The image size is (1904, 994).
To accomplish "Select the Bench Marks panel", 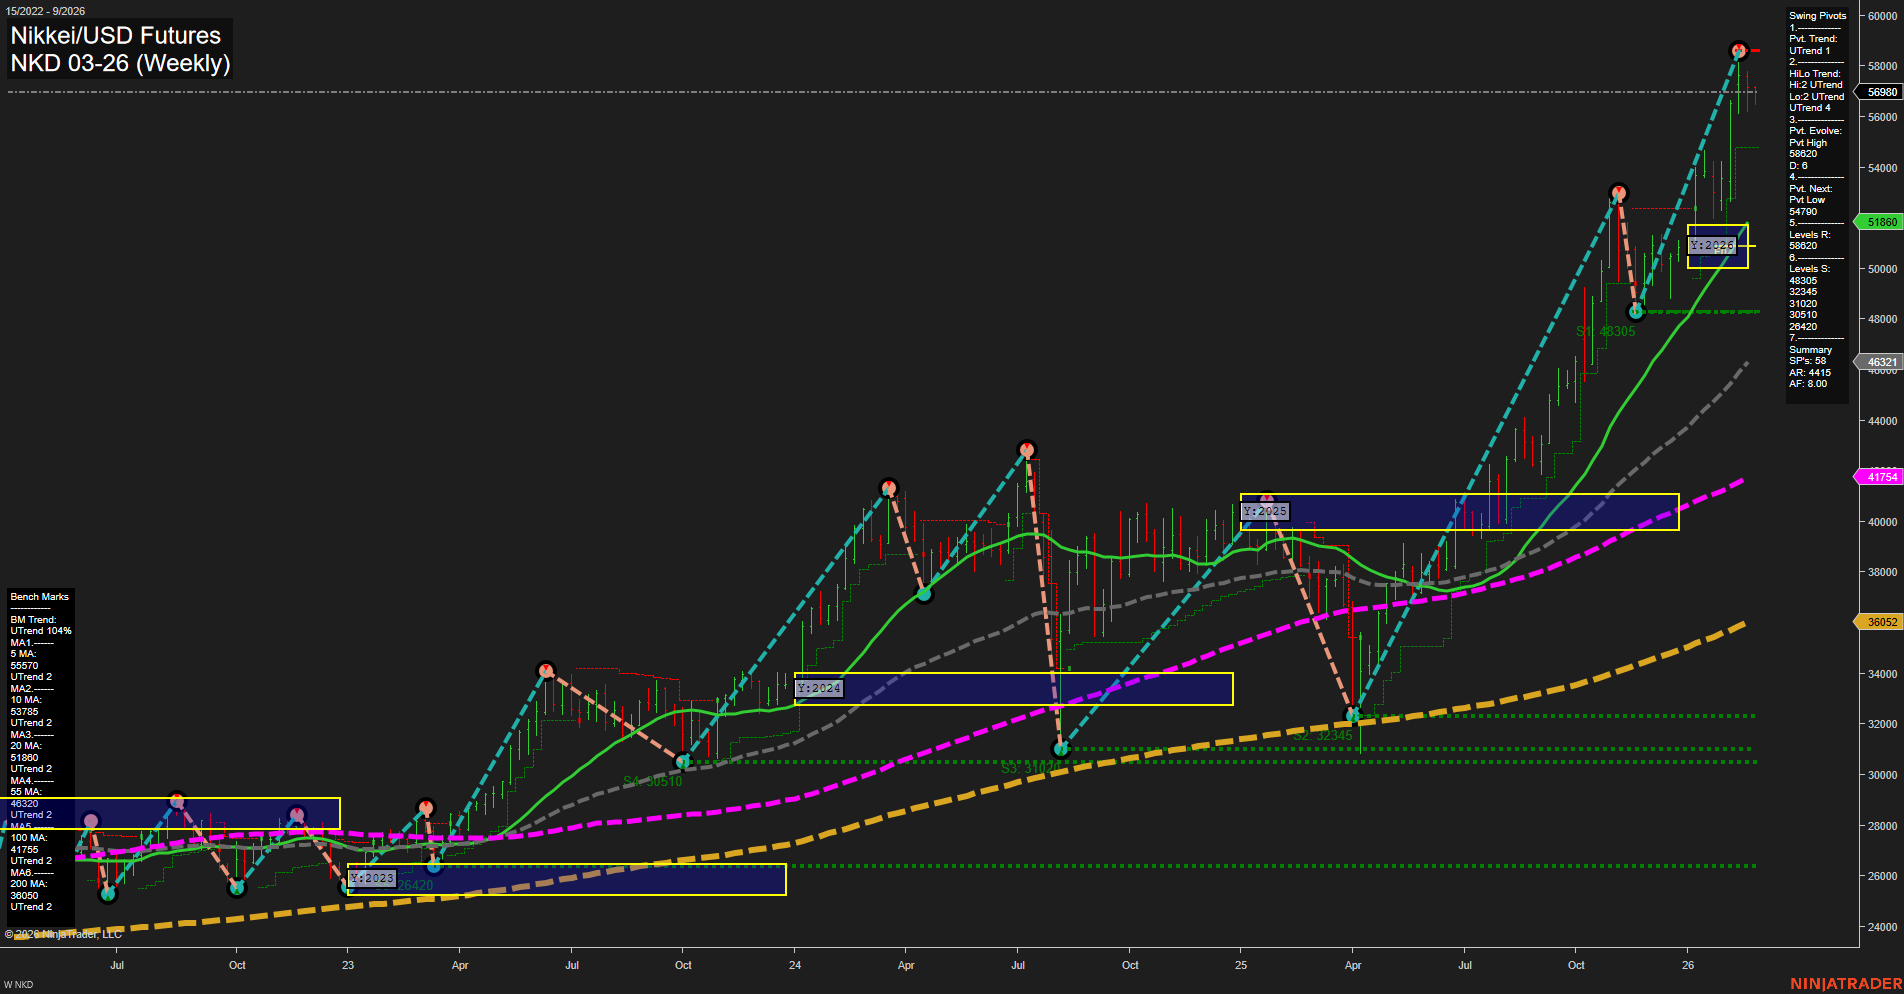I will (38, 596).
